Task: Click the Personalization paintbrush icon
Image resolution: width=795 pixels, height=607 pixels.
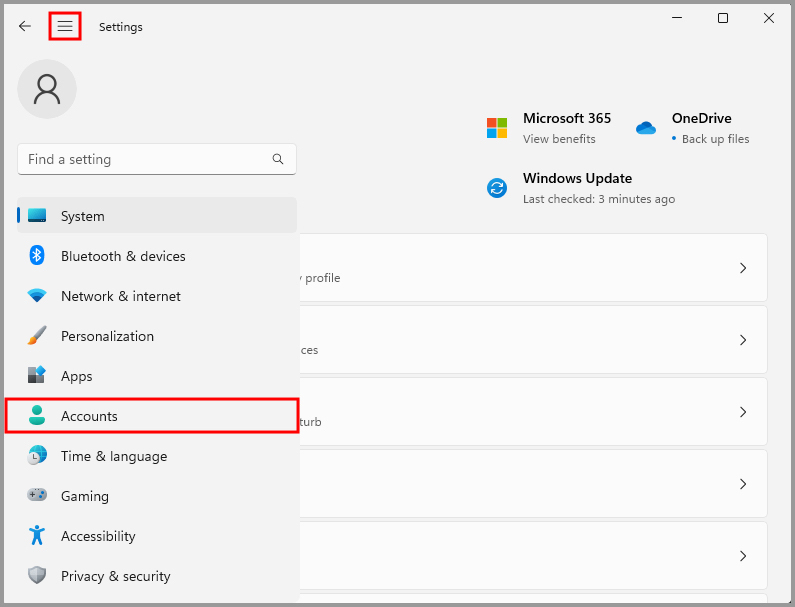Action: [37, 335]
